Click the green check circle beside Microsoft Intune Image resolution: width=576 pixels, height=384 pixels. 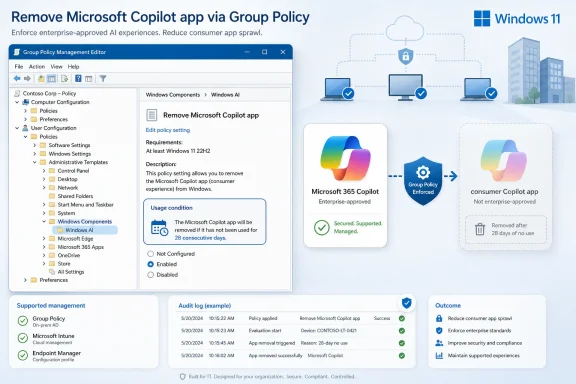[23, 338]
